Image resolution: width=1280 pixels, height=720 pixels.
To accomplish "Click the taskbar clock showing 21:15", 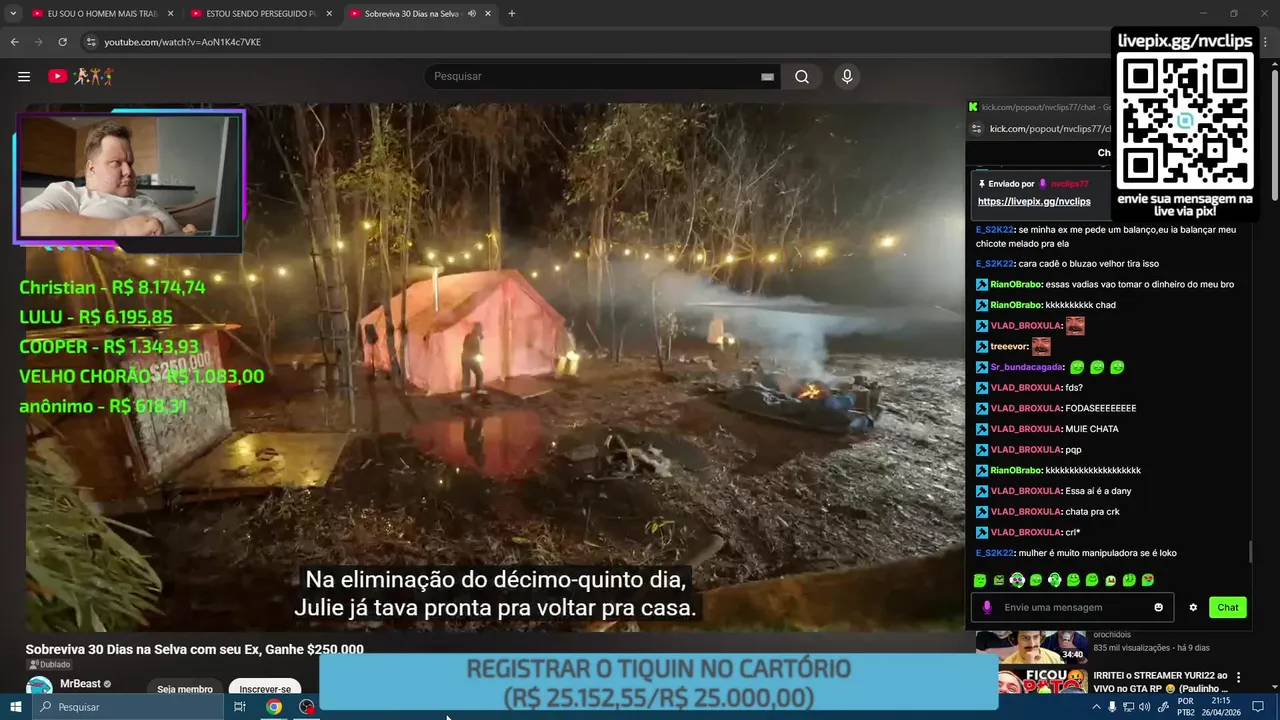I will (x=1220, y=707).
